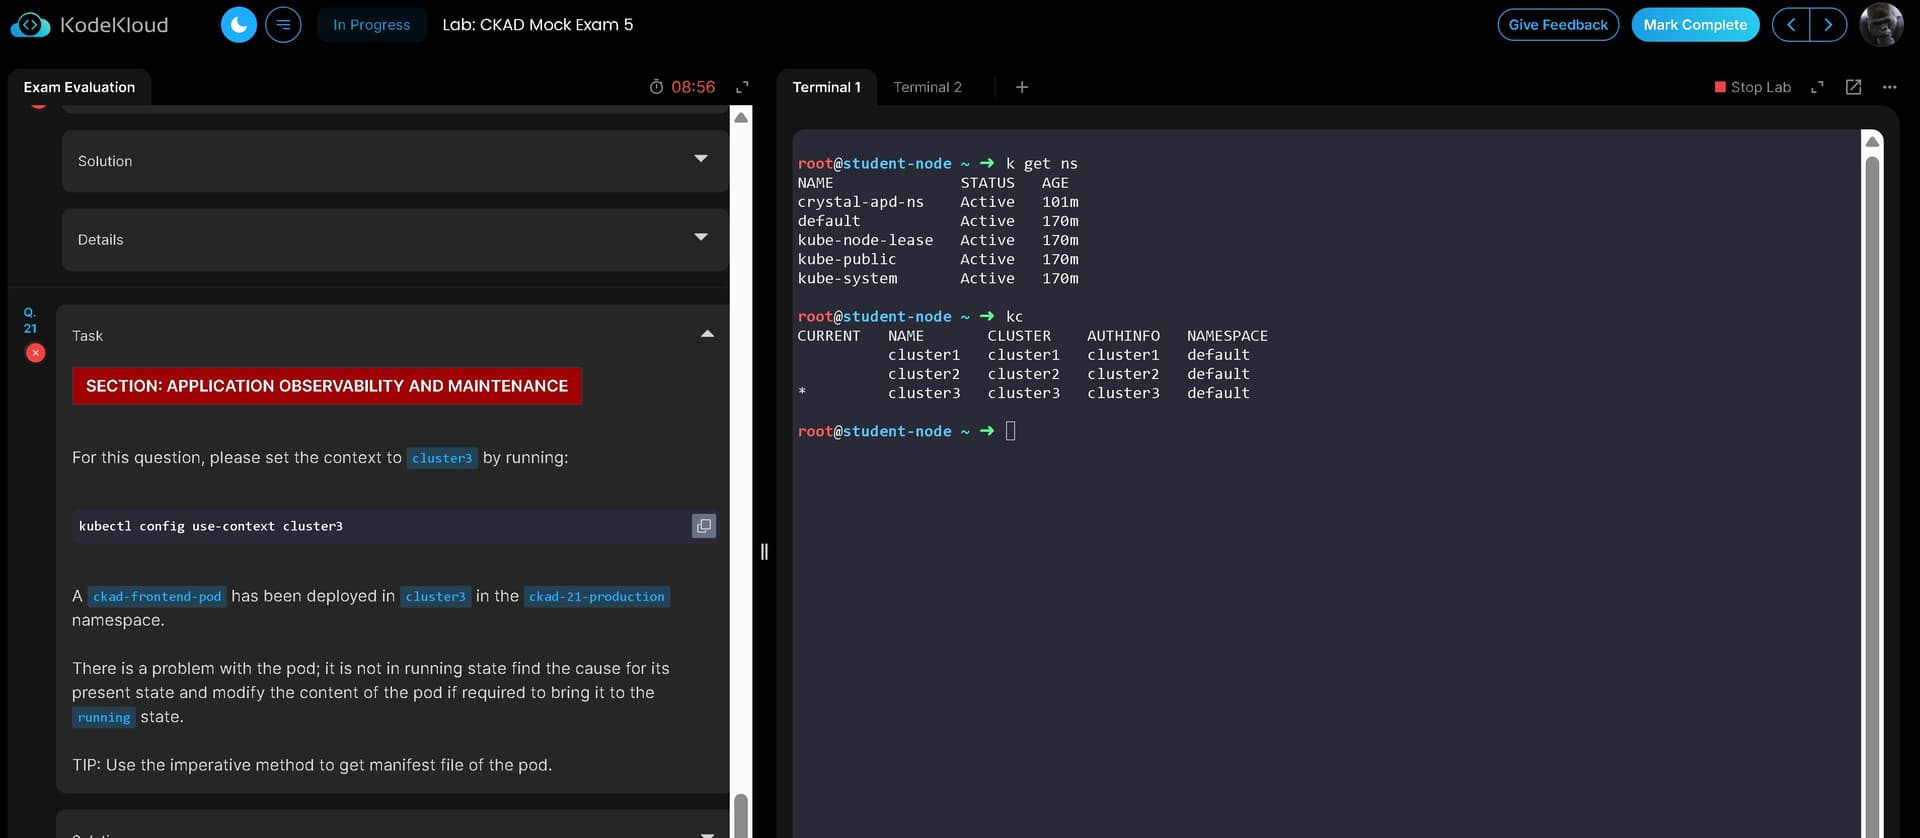
Task: Click kube-system in terminal output
Action: click(847, 278)
